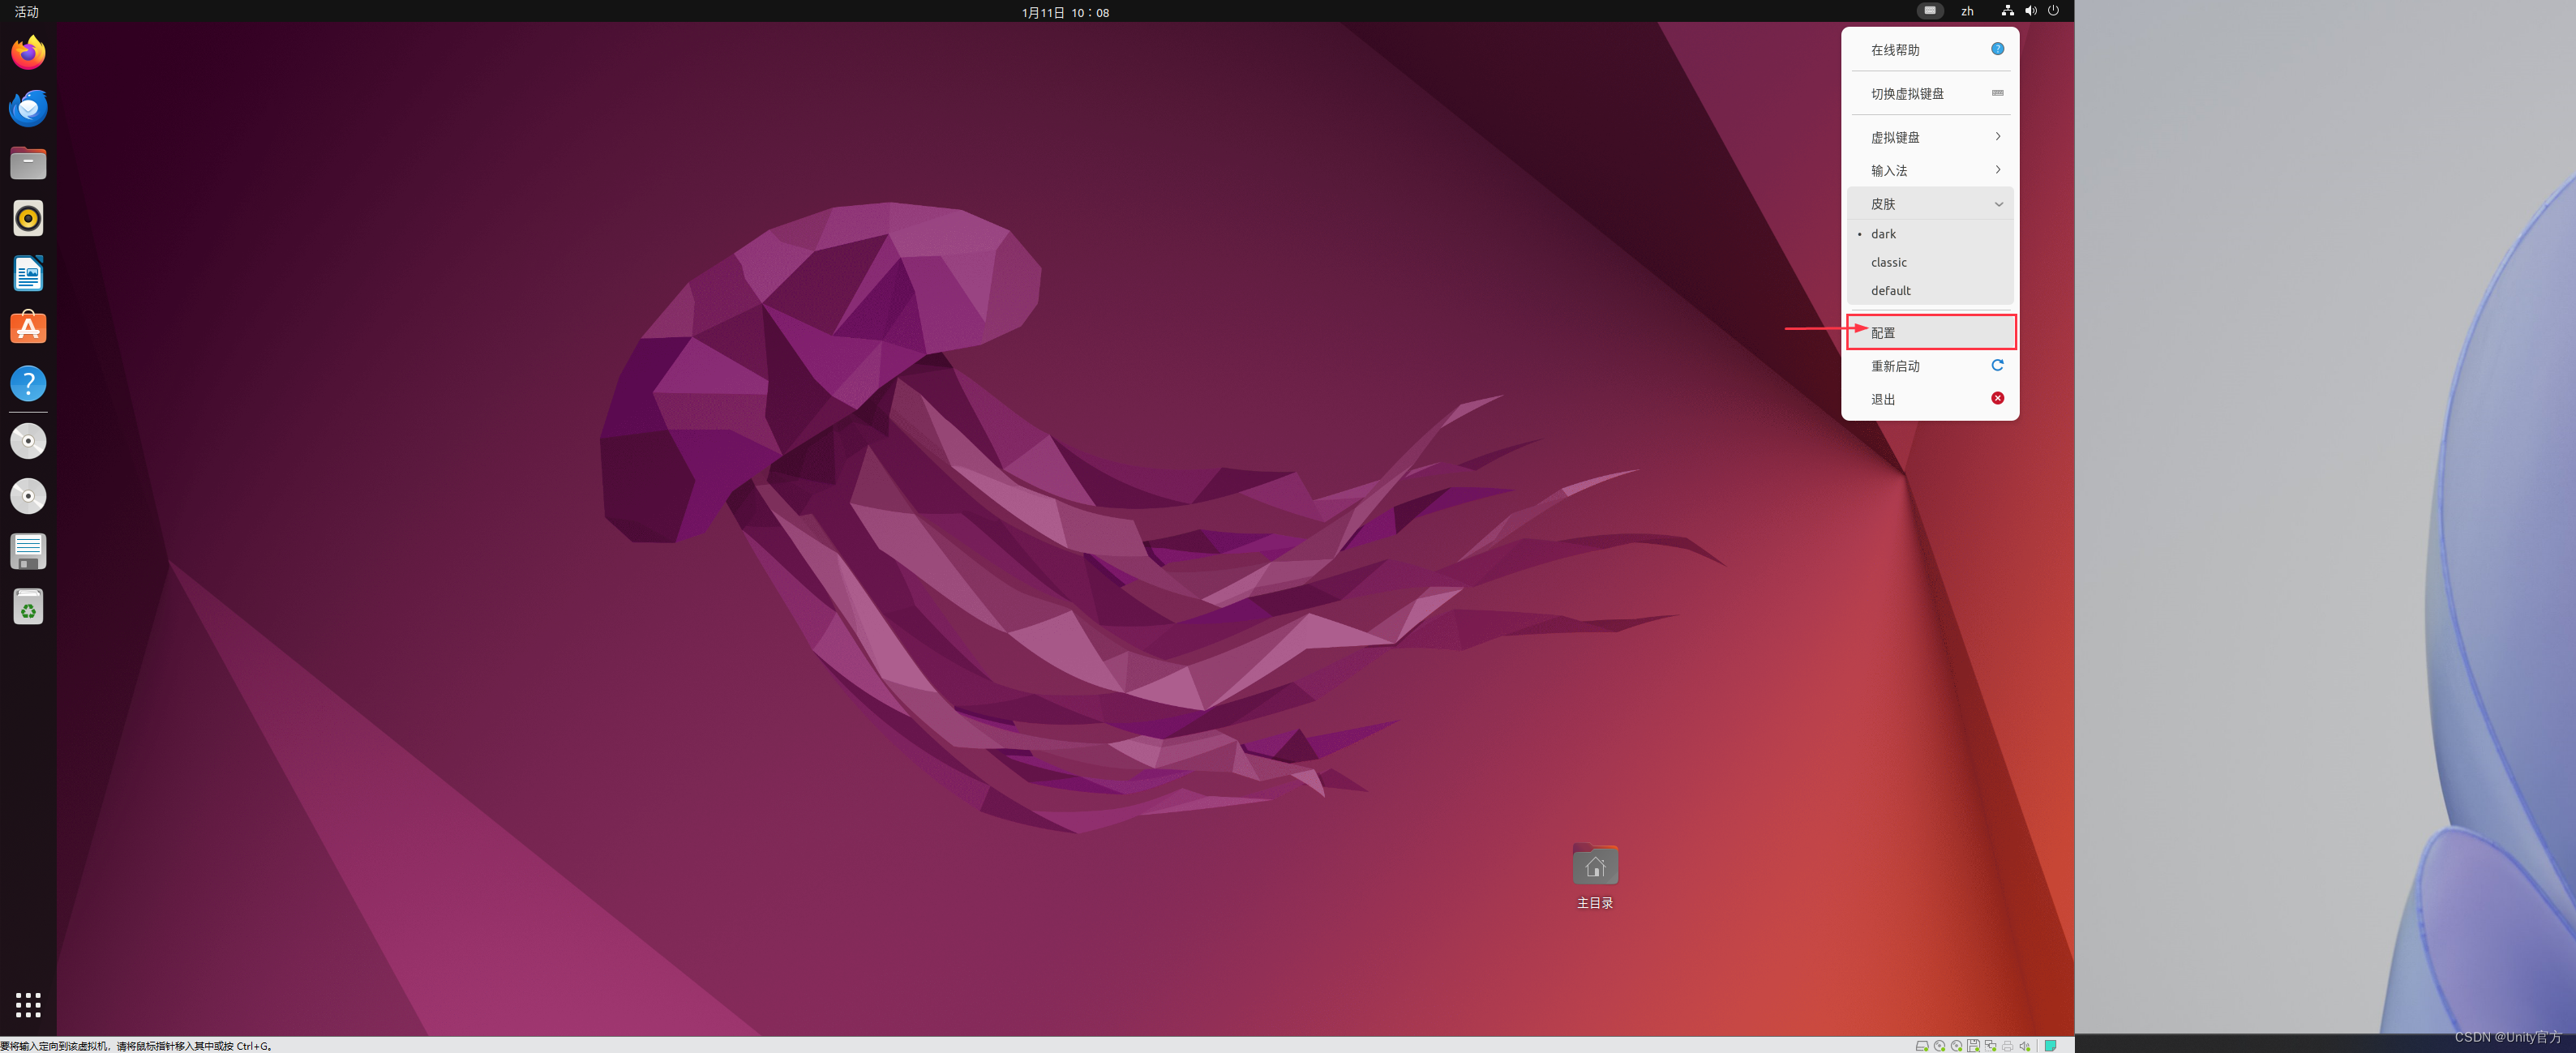The image size is (2576, 1053).
Task: Select the default skin option
Action: 1890,291
